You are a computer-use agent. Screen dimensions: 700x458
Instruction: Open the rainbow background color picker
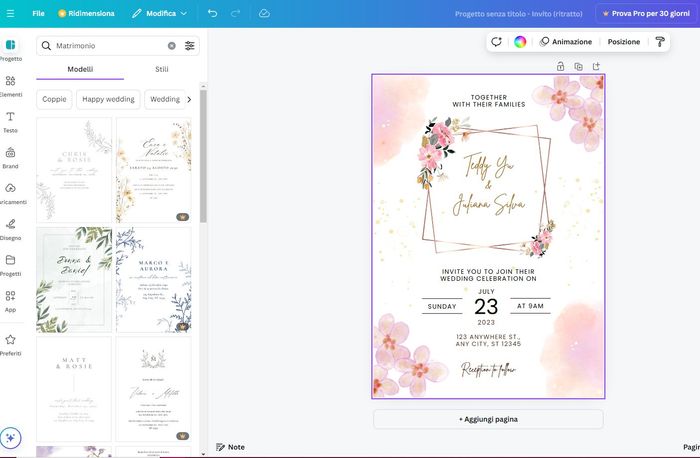520,42
